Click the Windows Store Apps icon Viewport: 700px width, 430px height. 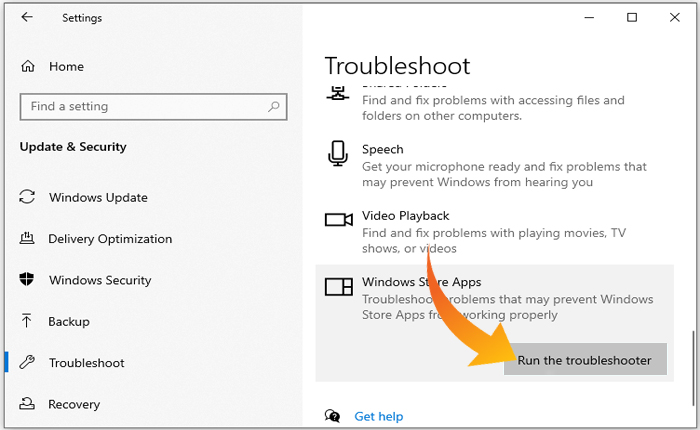click(x=339, y=287)
